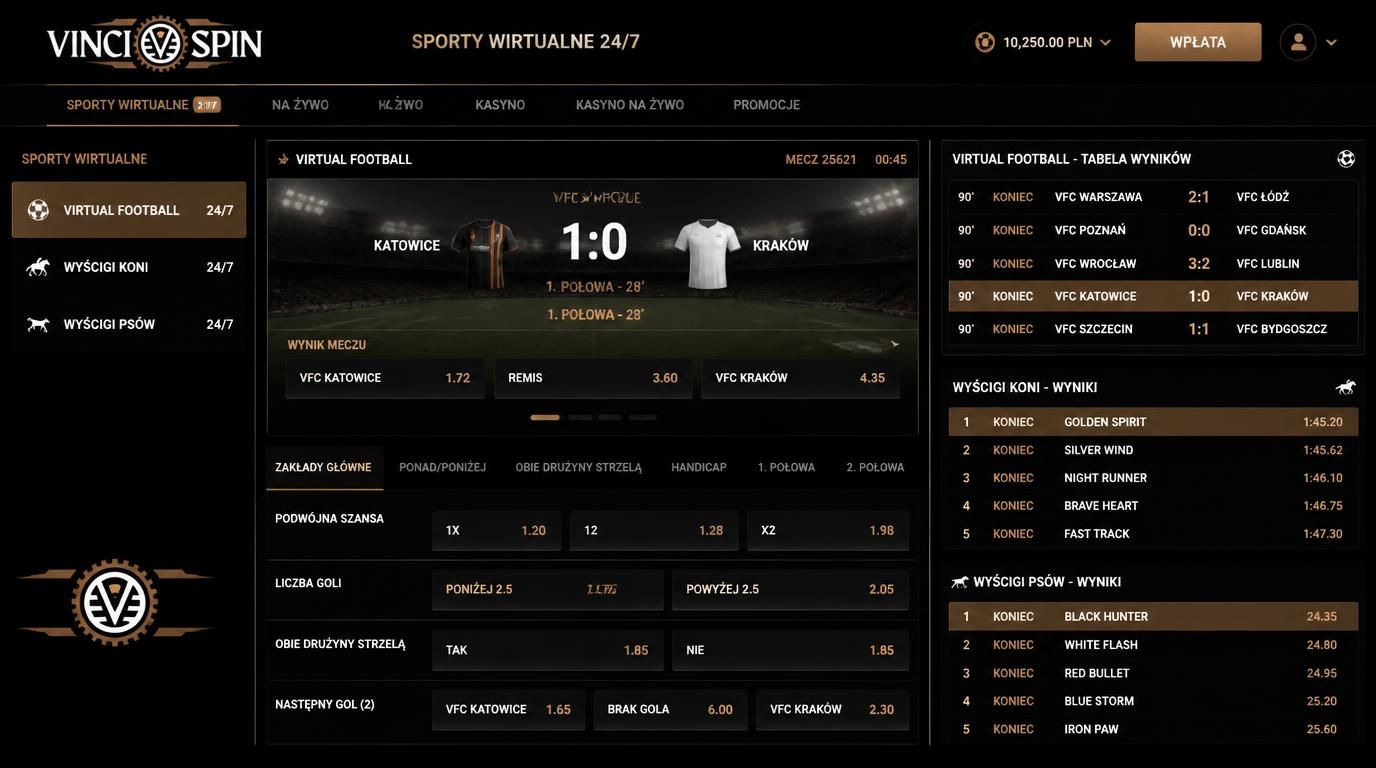
Task: Choose Poniżej 2.5 goals option
Action: (x=548, y=590)
